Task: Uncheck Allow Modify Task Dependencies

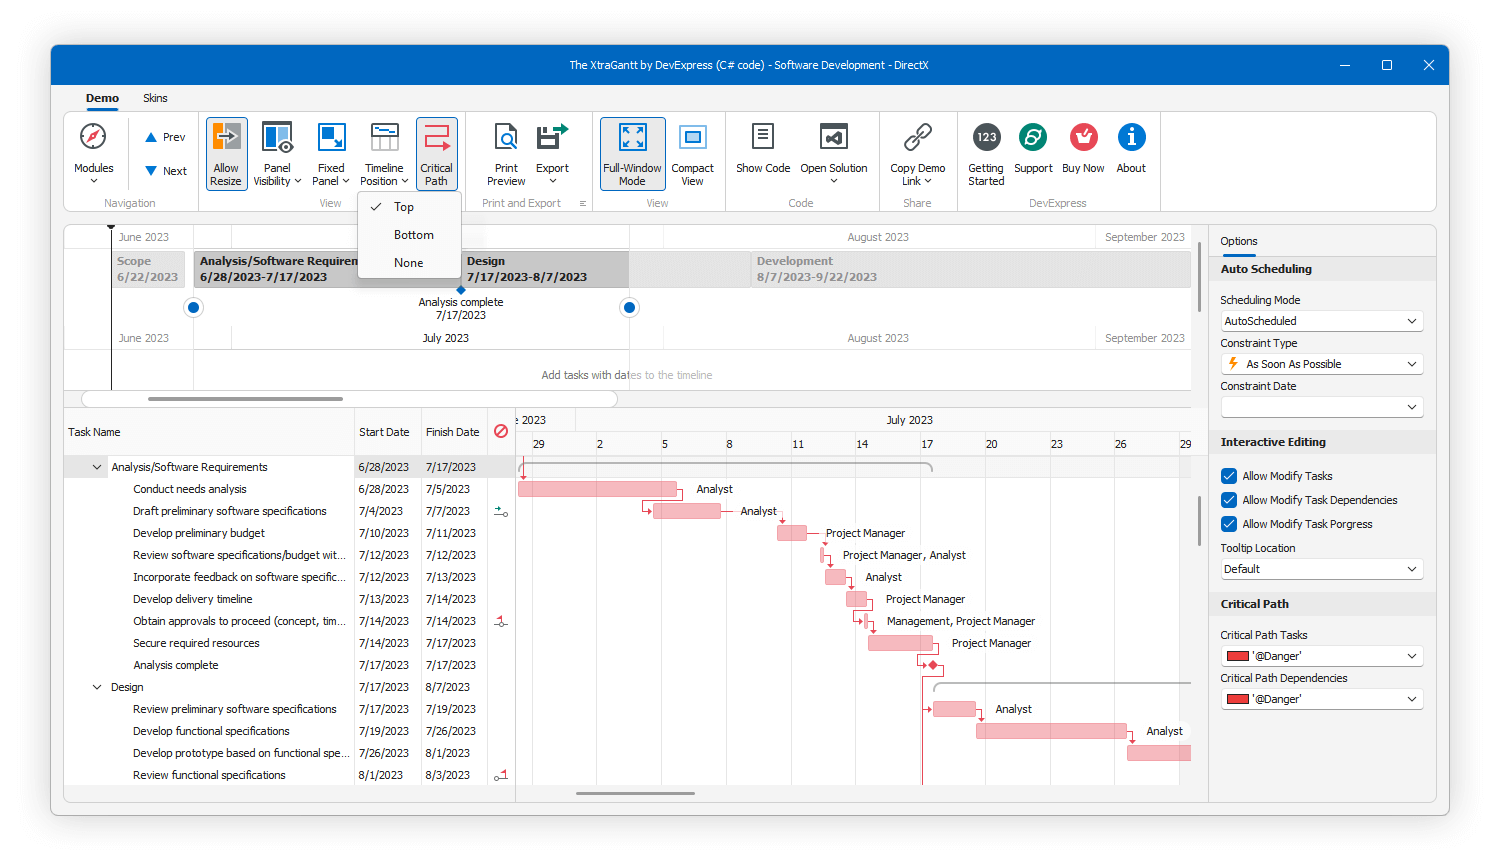Action: (1229, 499)
